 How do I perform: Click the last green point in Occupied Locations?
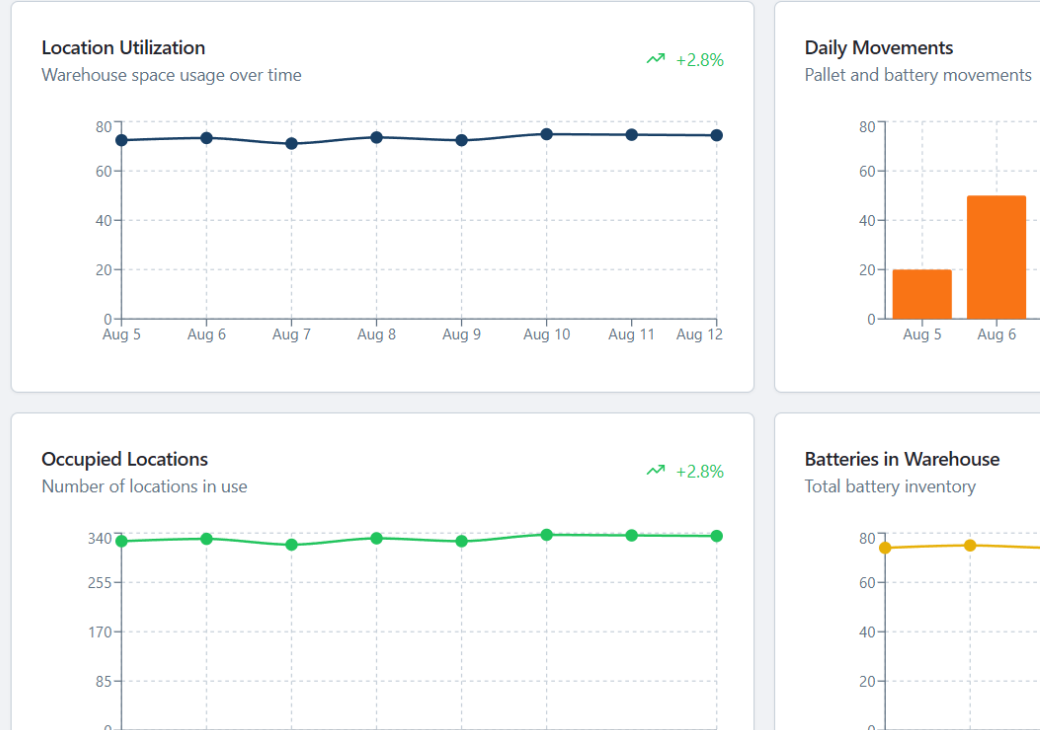(x=717, y=536)
